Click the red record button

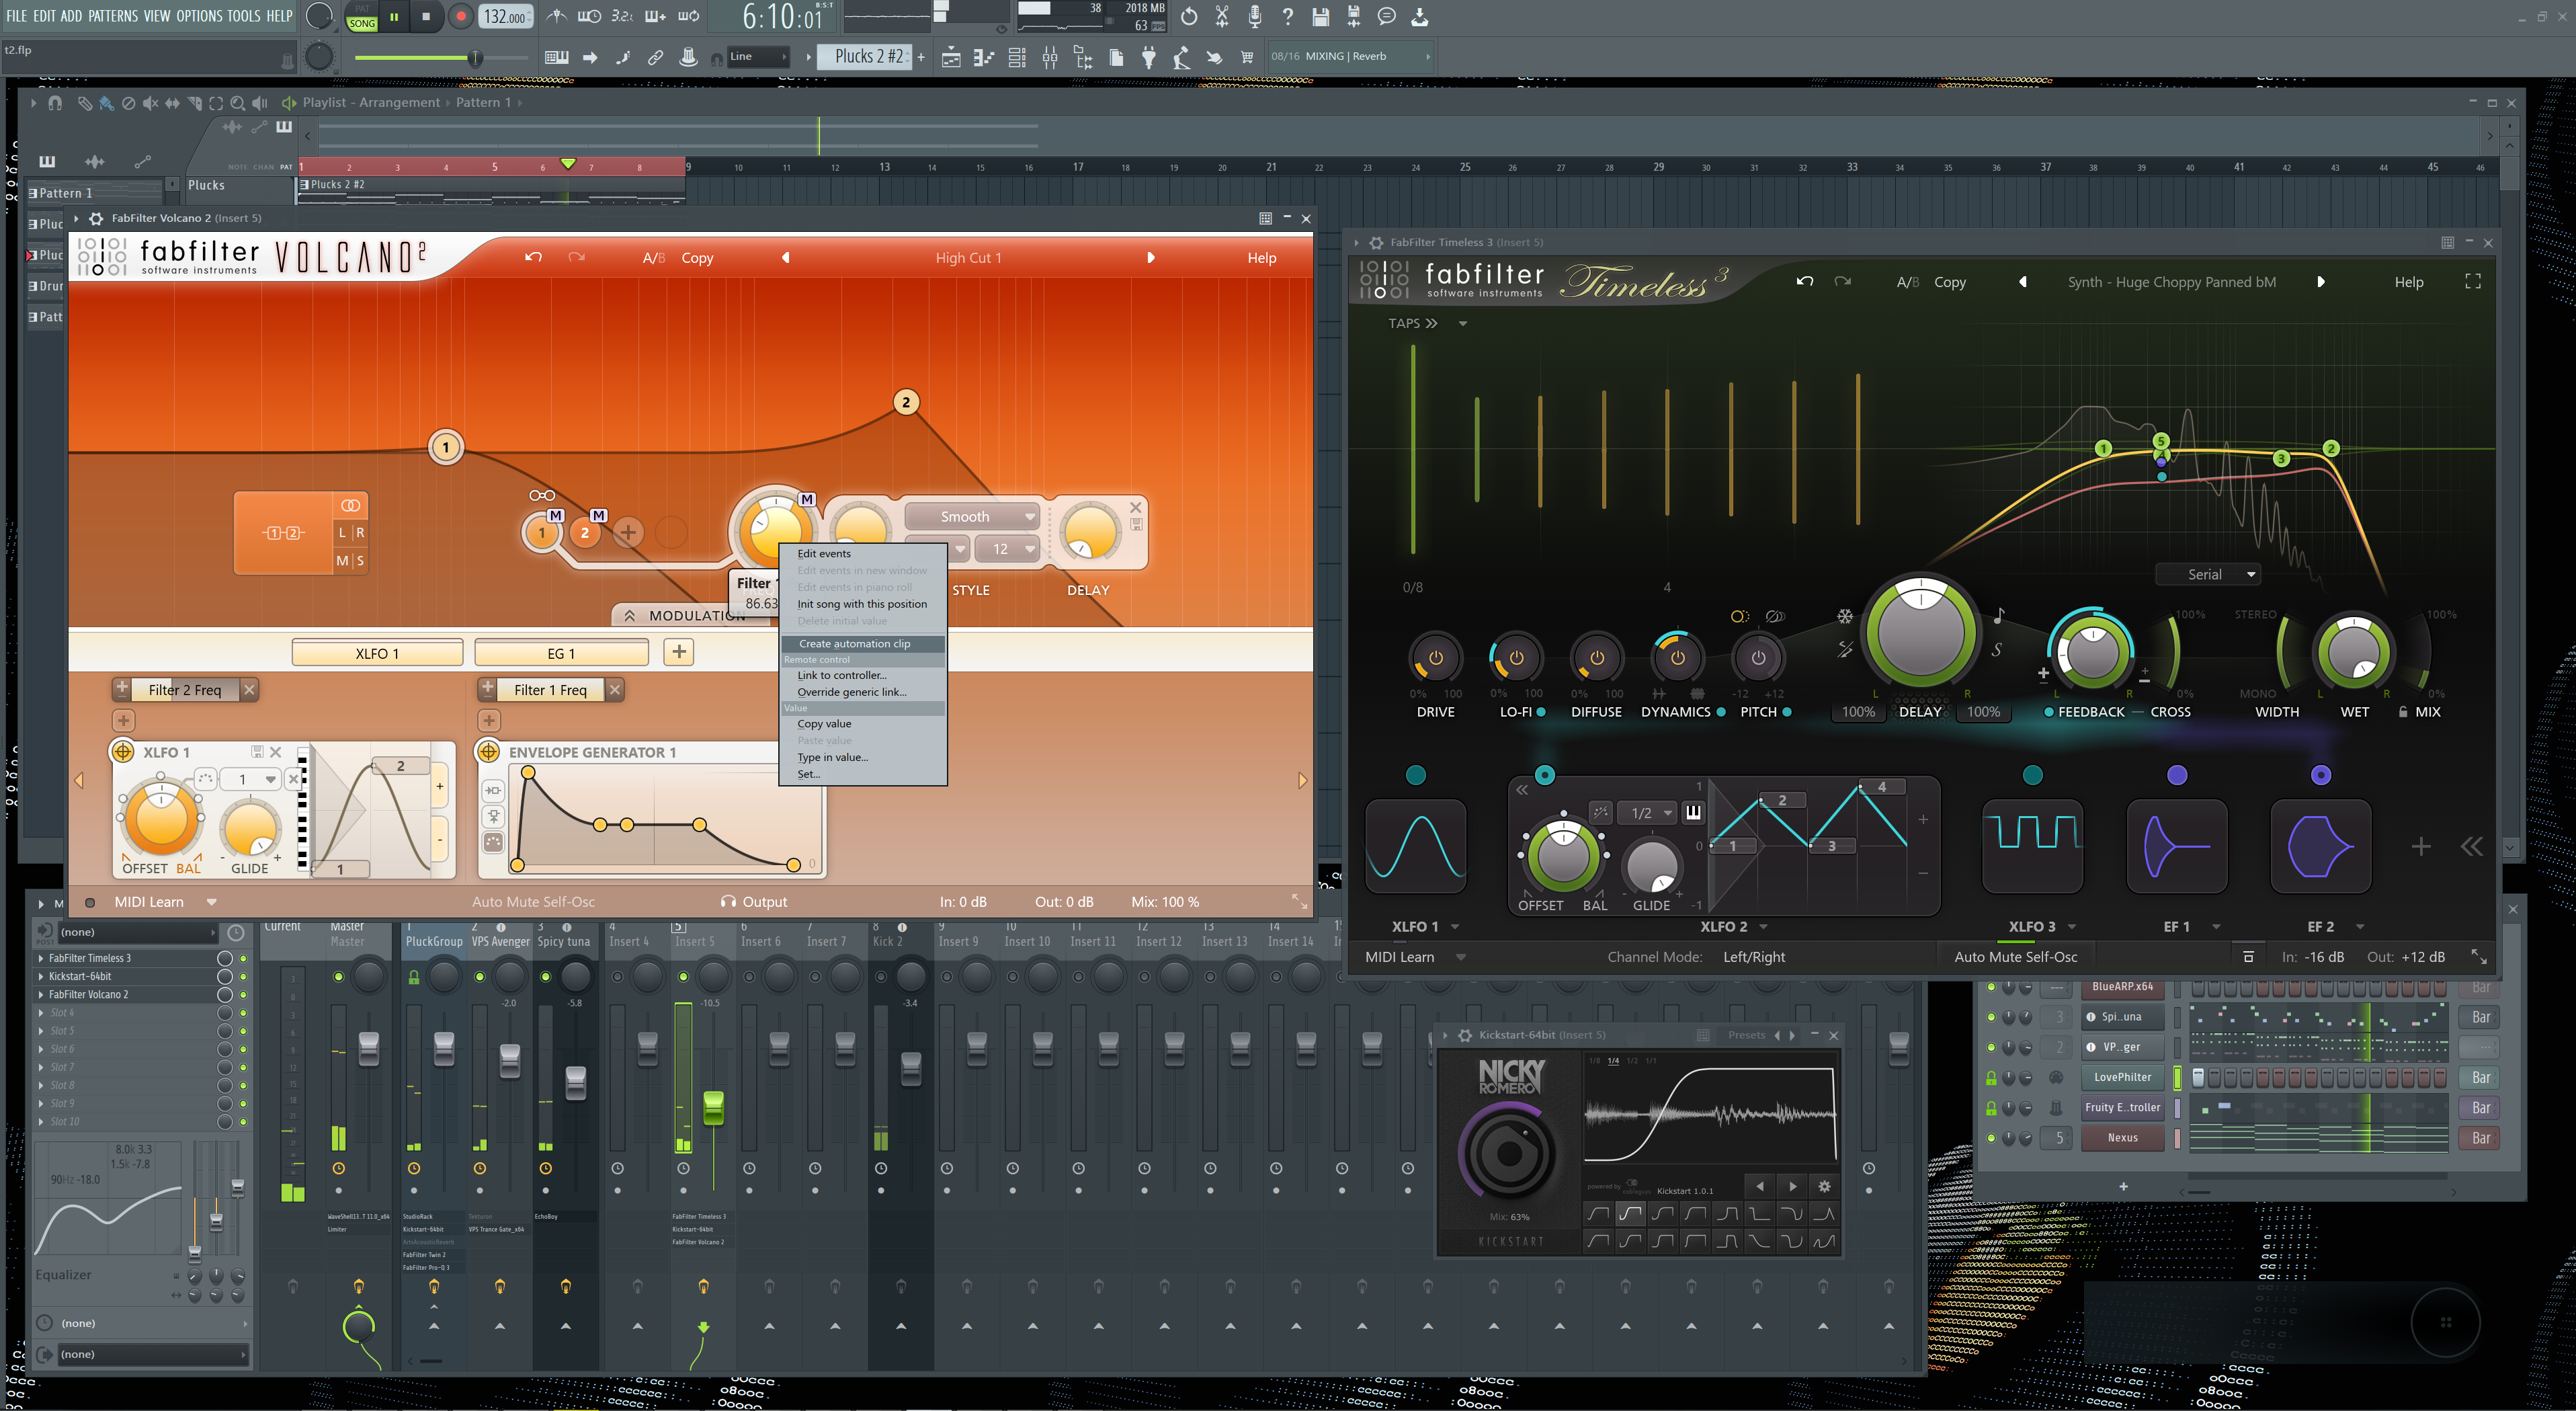tap(461, 16)
